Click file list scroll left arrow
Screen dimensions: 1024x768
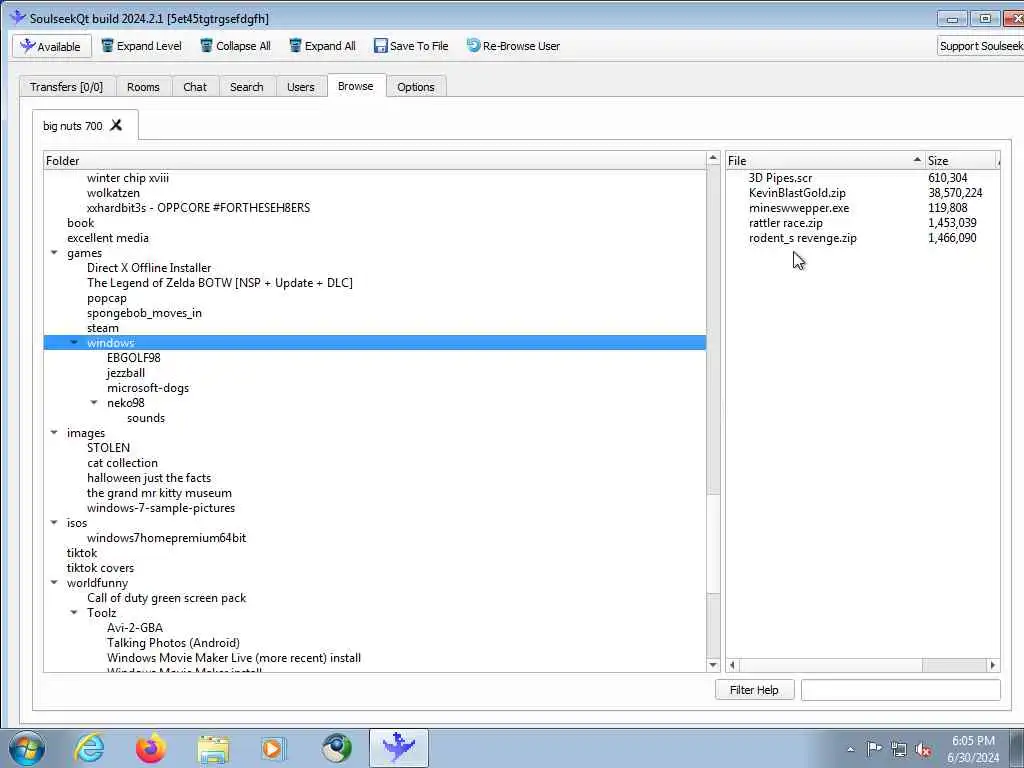pos(733,665)
